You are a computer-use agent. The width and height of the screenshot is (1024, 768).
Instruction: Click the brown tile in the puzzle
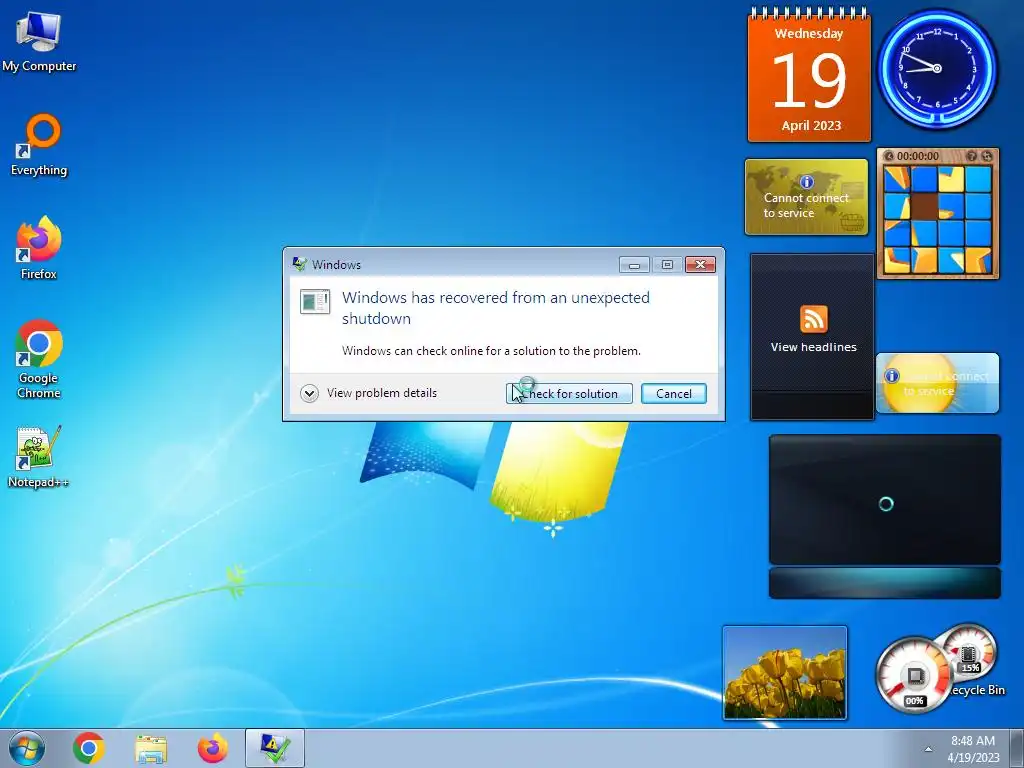tap(924, 206)
